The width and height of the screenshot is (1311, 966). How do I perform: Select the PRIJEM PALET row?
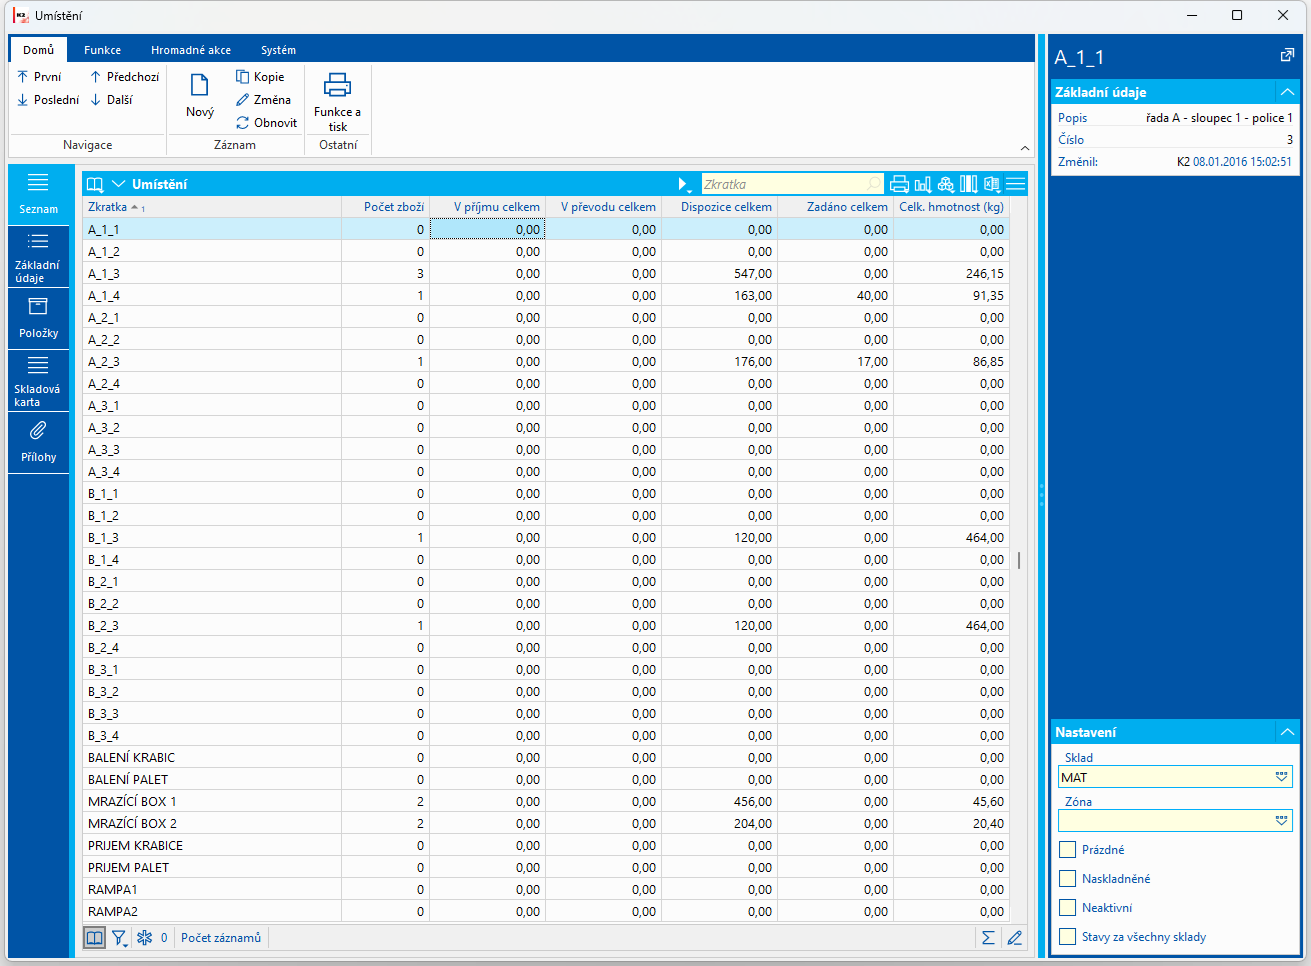[x=546, y=867]
